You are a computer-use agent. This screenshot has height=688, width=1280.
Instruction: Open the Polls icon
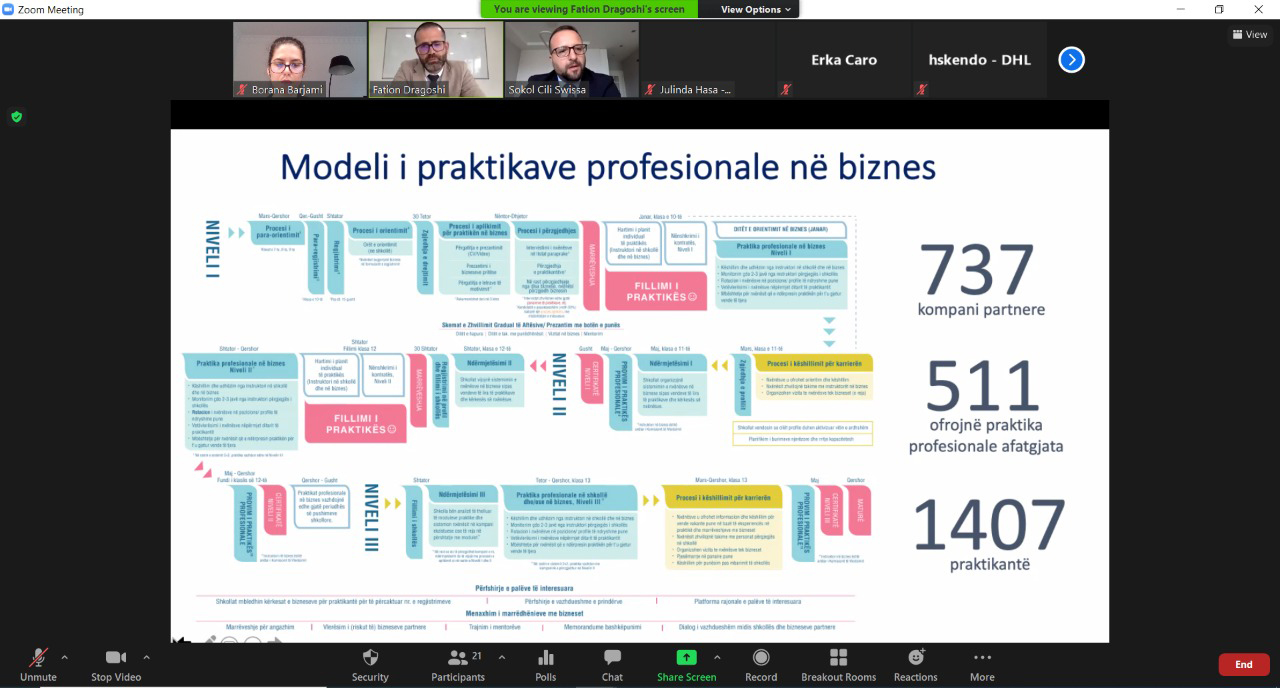(546, 658)
